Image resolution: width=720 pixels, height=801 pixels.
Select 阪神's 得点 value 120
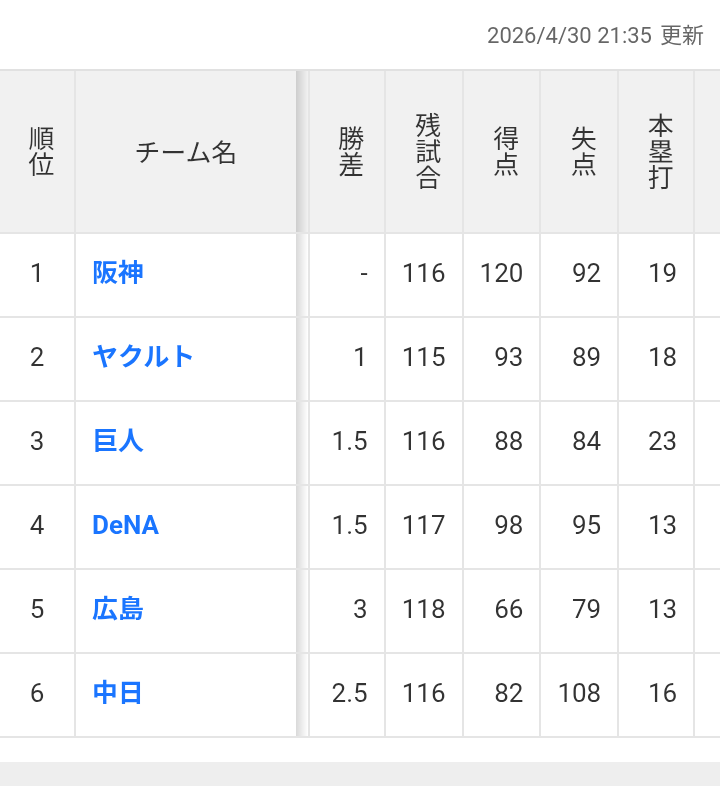(501, 273)
